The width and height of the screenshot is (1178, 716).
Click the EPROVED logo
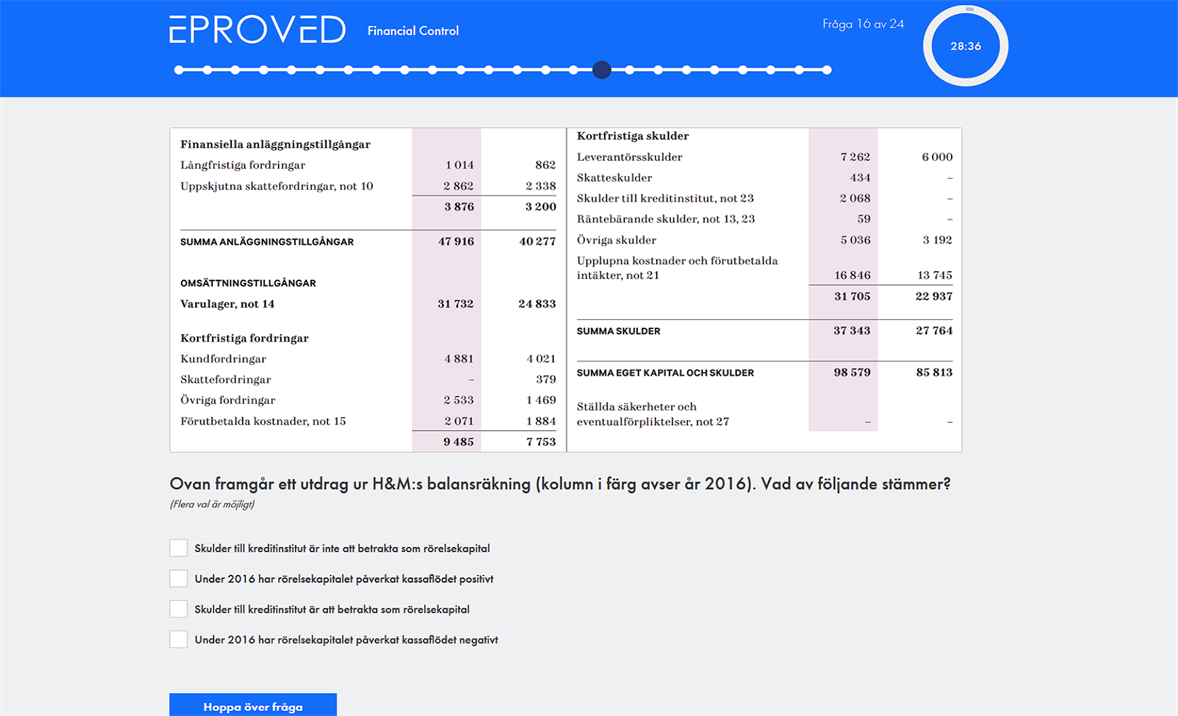257,30
